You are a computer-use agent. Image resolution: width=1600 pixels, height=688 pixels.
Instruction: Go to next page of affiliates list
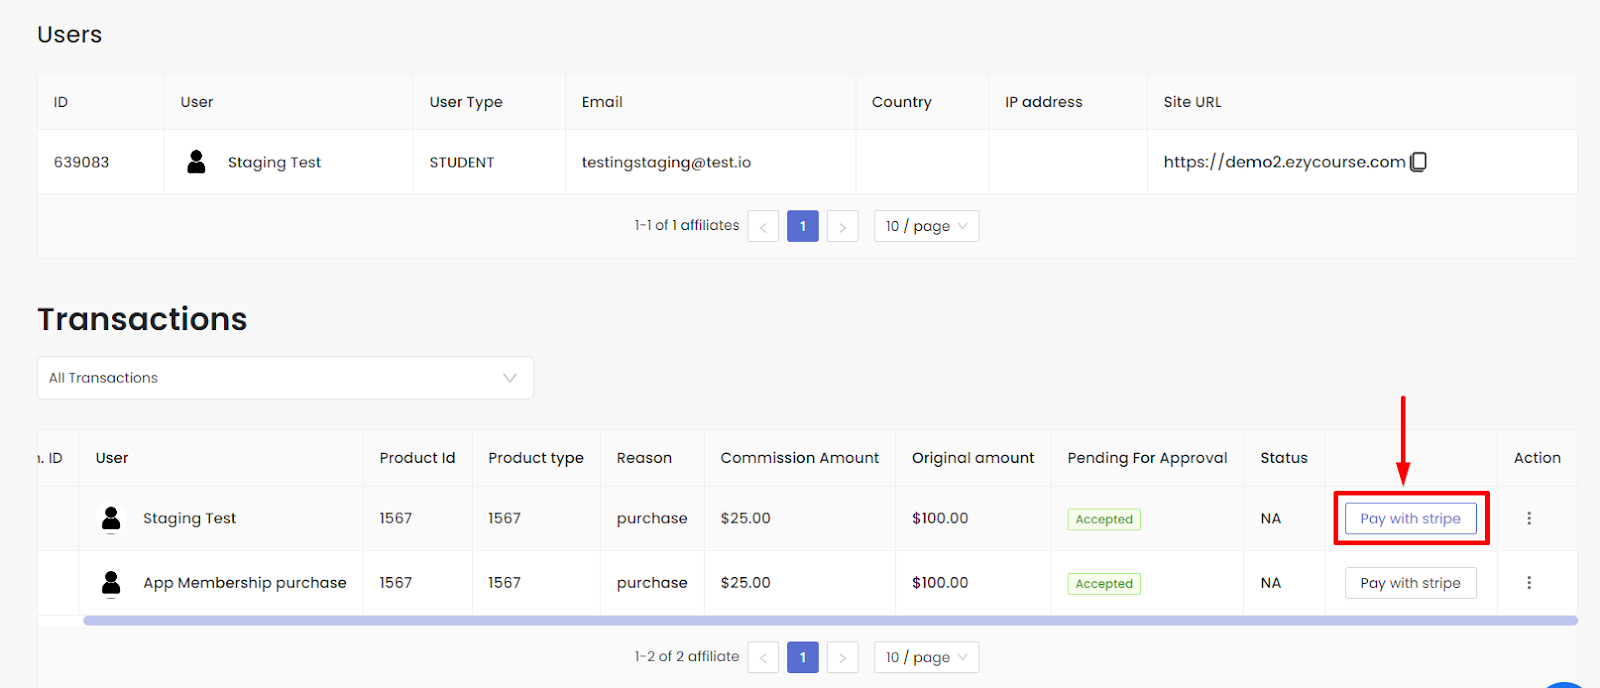[843, 226]
